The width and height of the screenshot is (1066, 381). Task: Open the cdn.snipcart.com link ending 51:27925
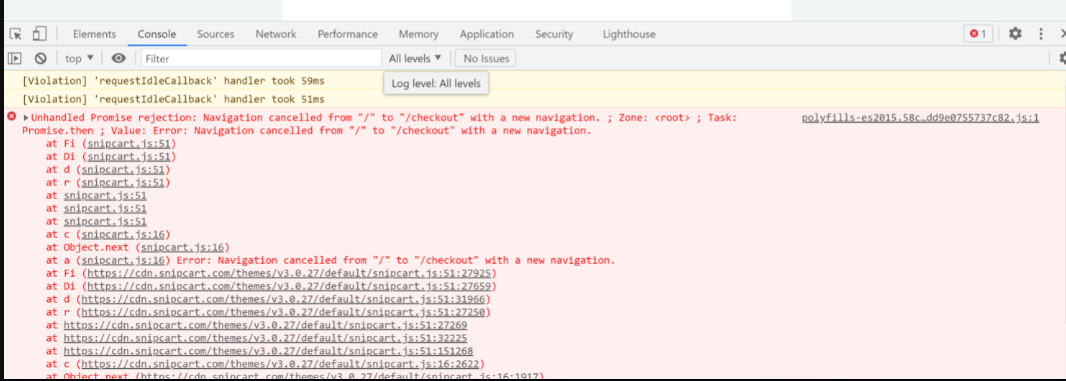(290, 273)
